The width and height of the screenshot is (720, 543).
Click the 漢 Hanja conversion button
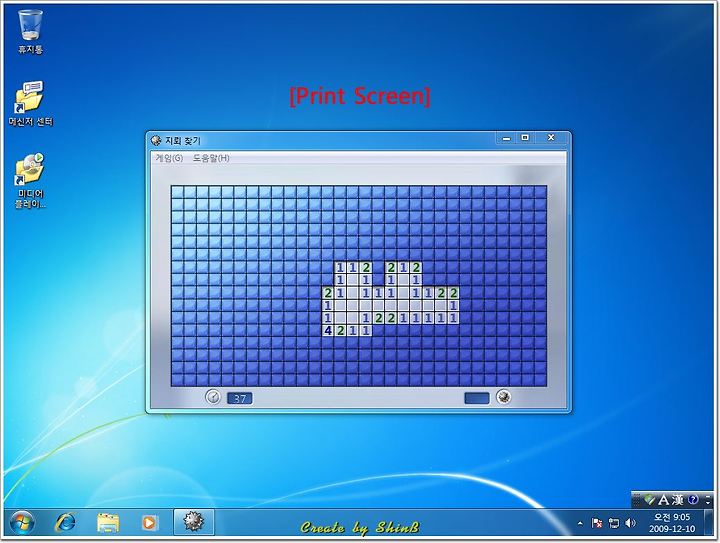(x=678, y=499)
